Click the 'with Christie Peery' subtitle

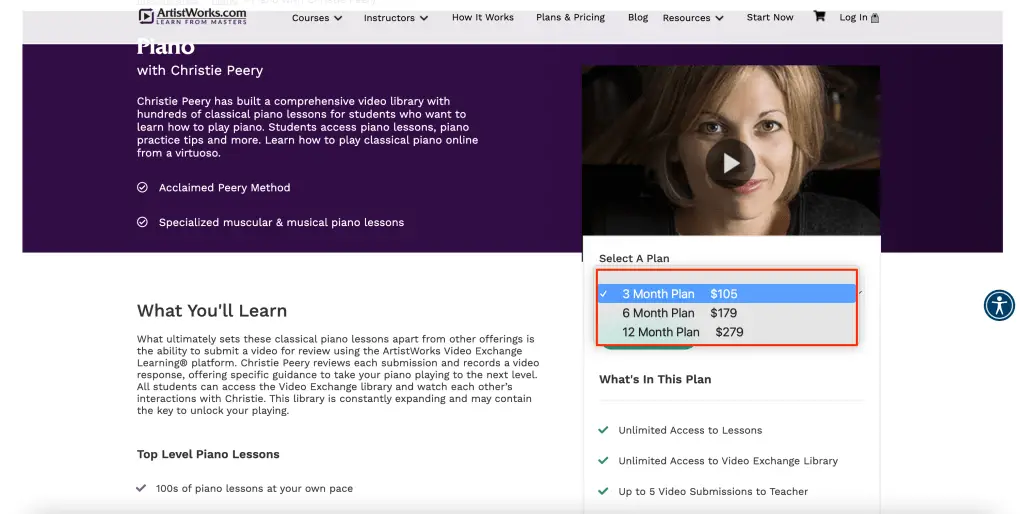pyautogui.click(x=200, y=71)
